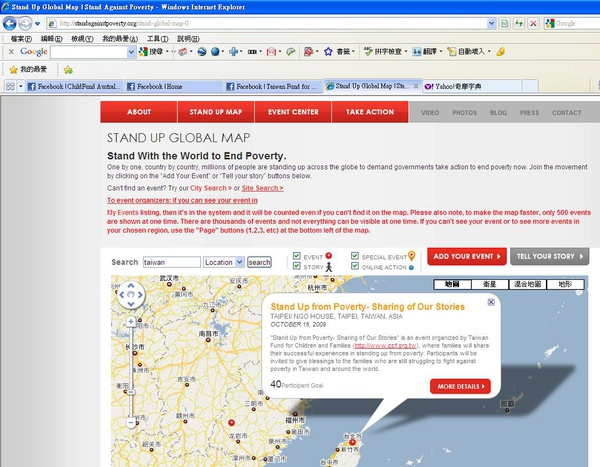Click the Add to Favorites star-plus icon
Image resolution: width=600 pixels, height=467 pixels.
pyautogui.click(x=68, y=70)
